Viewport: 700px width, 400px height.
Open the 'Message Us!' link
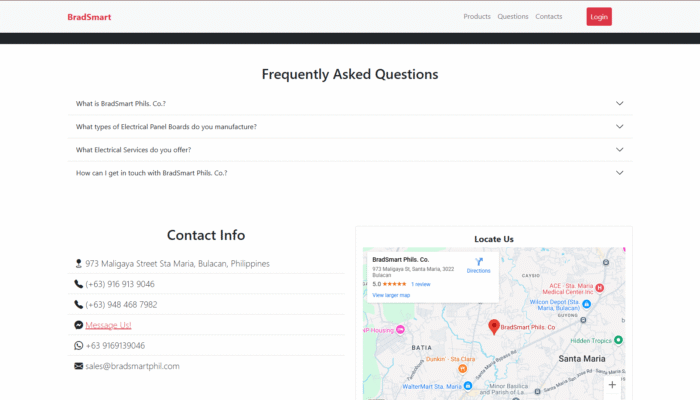(x=108, y=325)
